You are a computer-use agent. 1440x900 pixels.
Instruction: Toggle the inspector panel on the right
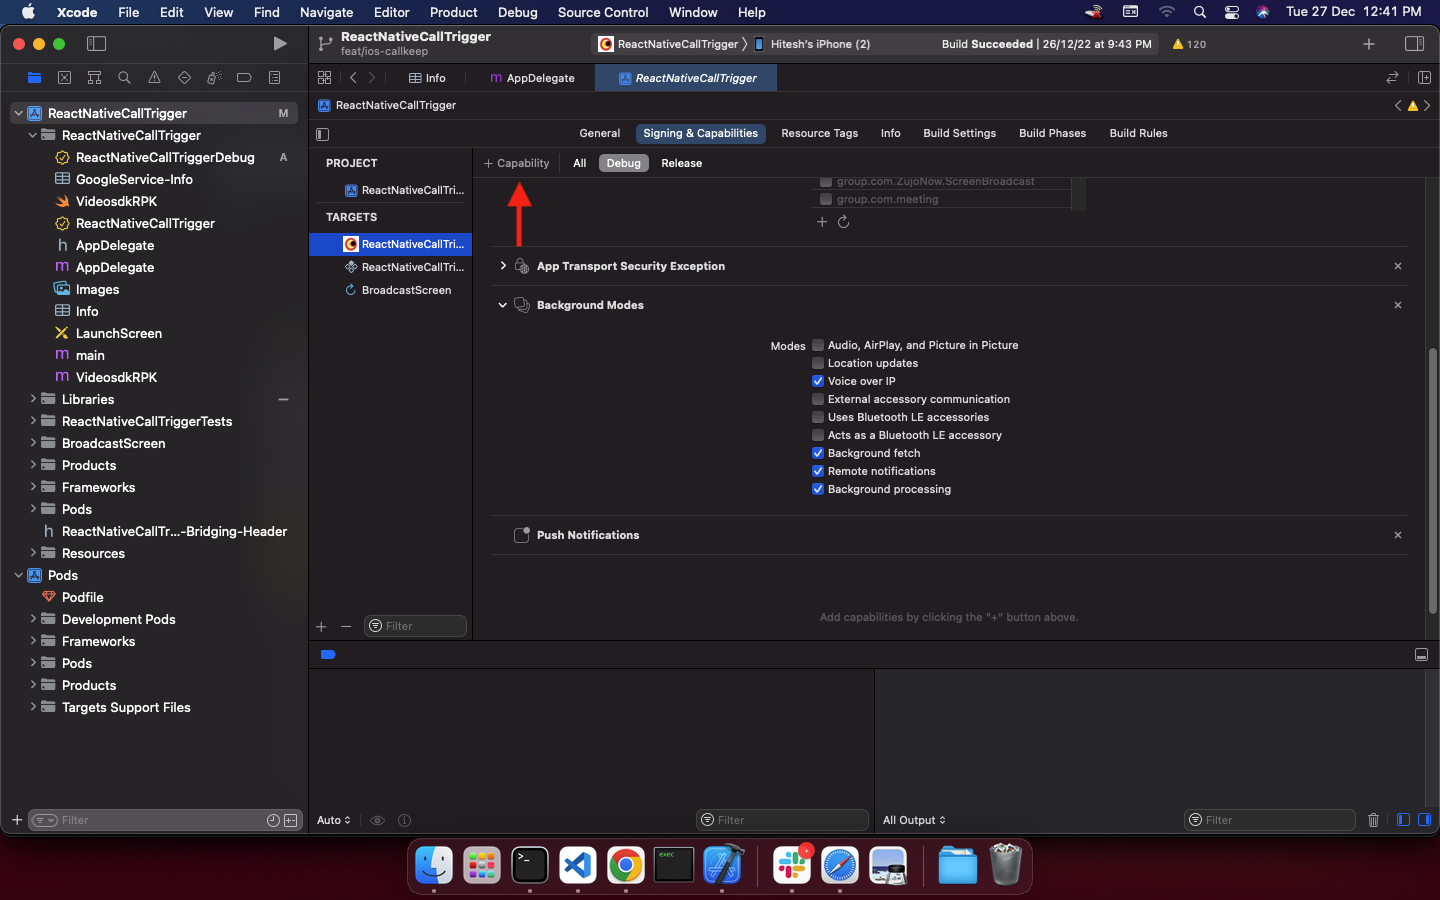(x=1414, y=44)
